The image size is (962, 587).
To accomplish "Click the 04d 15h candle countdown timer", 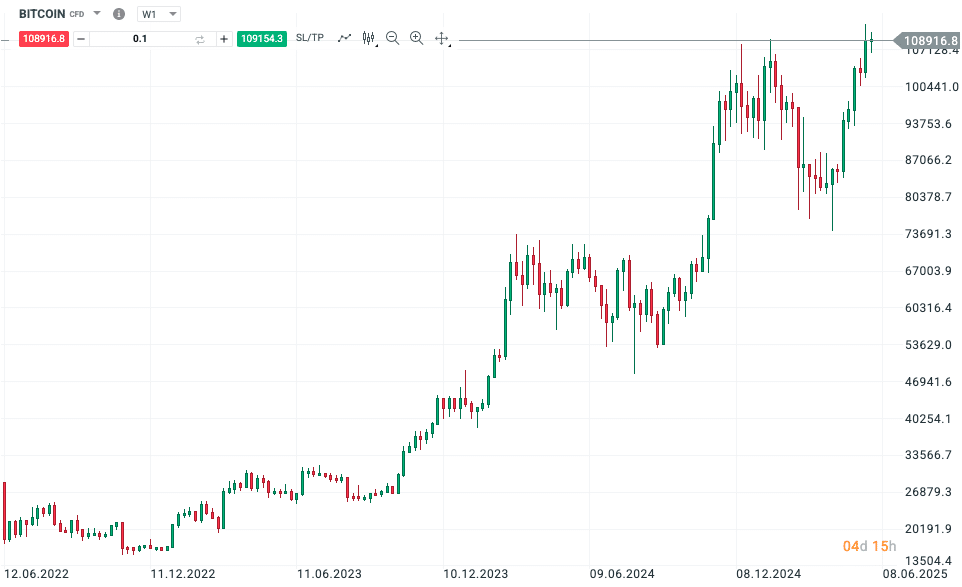I will click(869, 546).
